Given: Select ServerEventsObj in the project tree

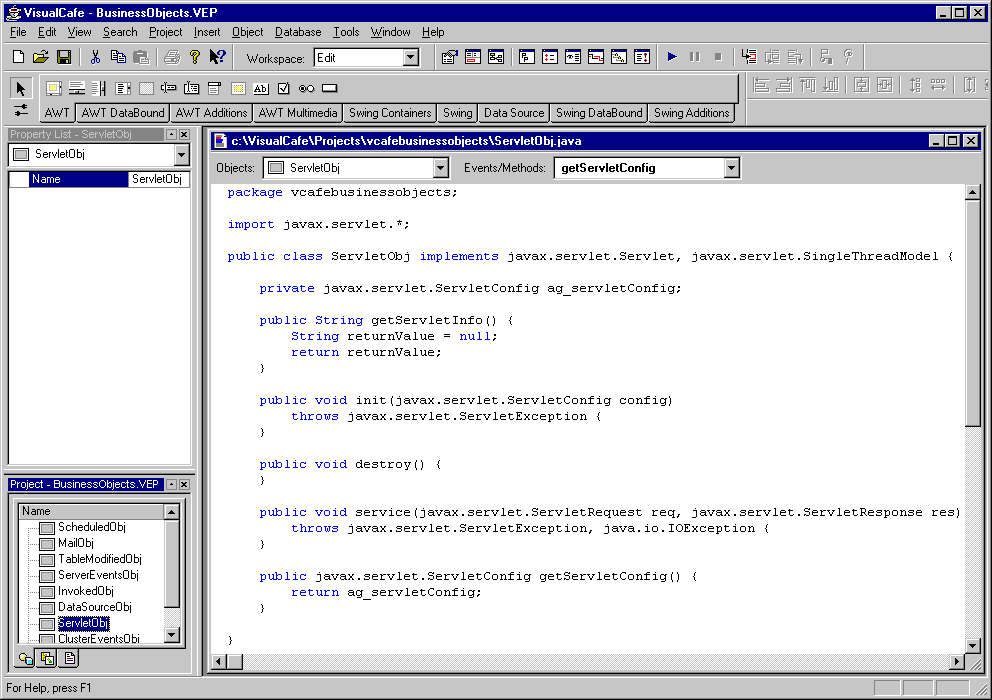Looking at the screenshot, I should (x=98, y=575).
